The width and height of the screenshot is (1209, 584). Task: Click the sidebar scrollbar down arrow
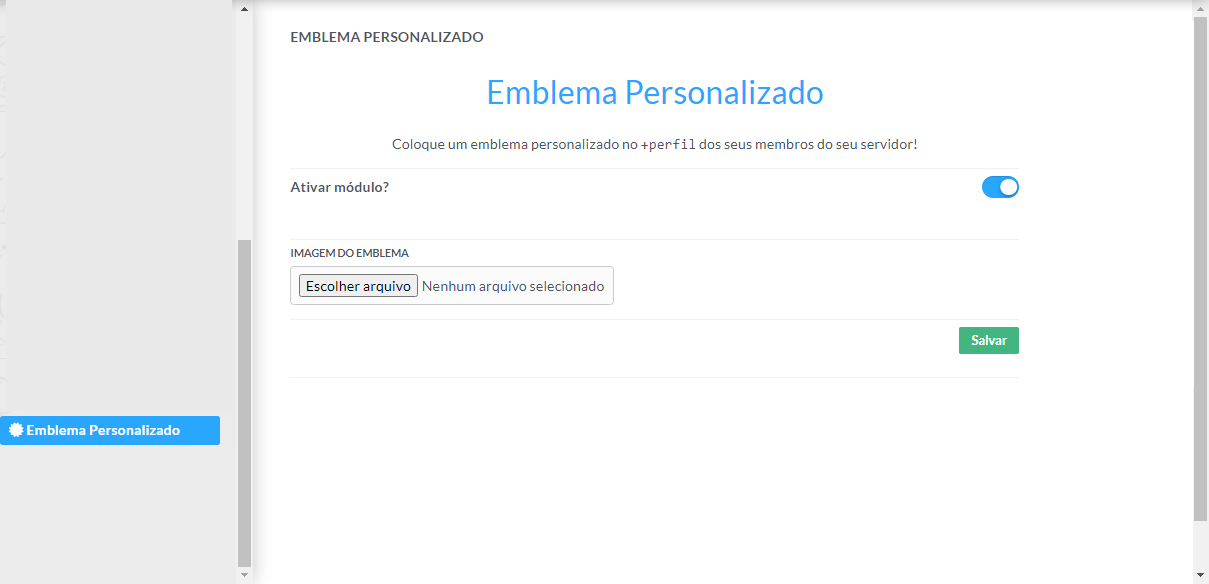244,576
